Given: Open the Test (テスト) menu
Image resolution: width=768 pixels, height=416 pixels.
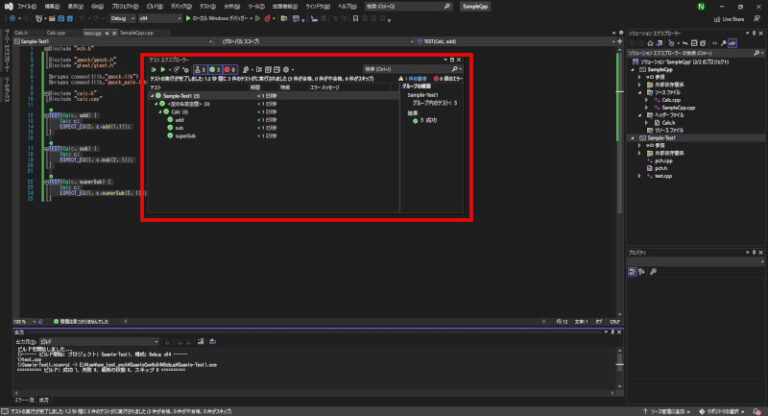Looking at the screenshot, I should (x=207, y=6).
